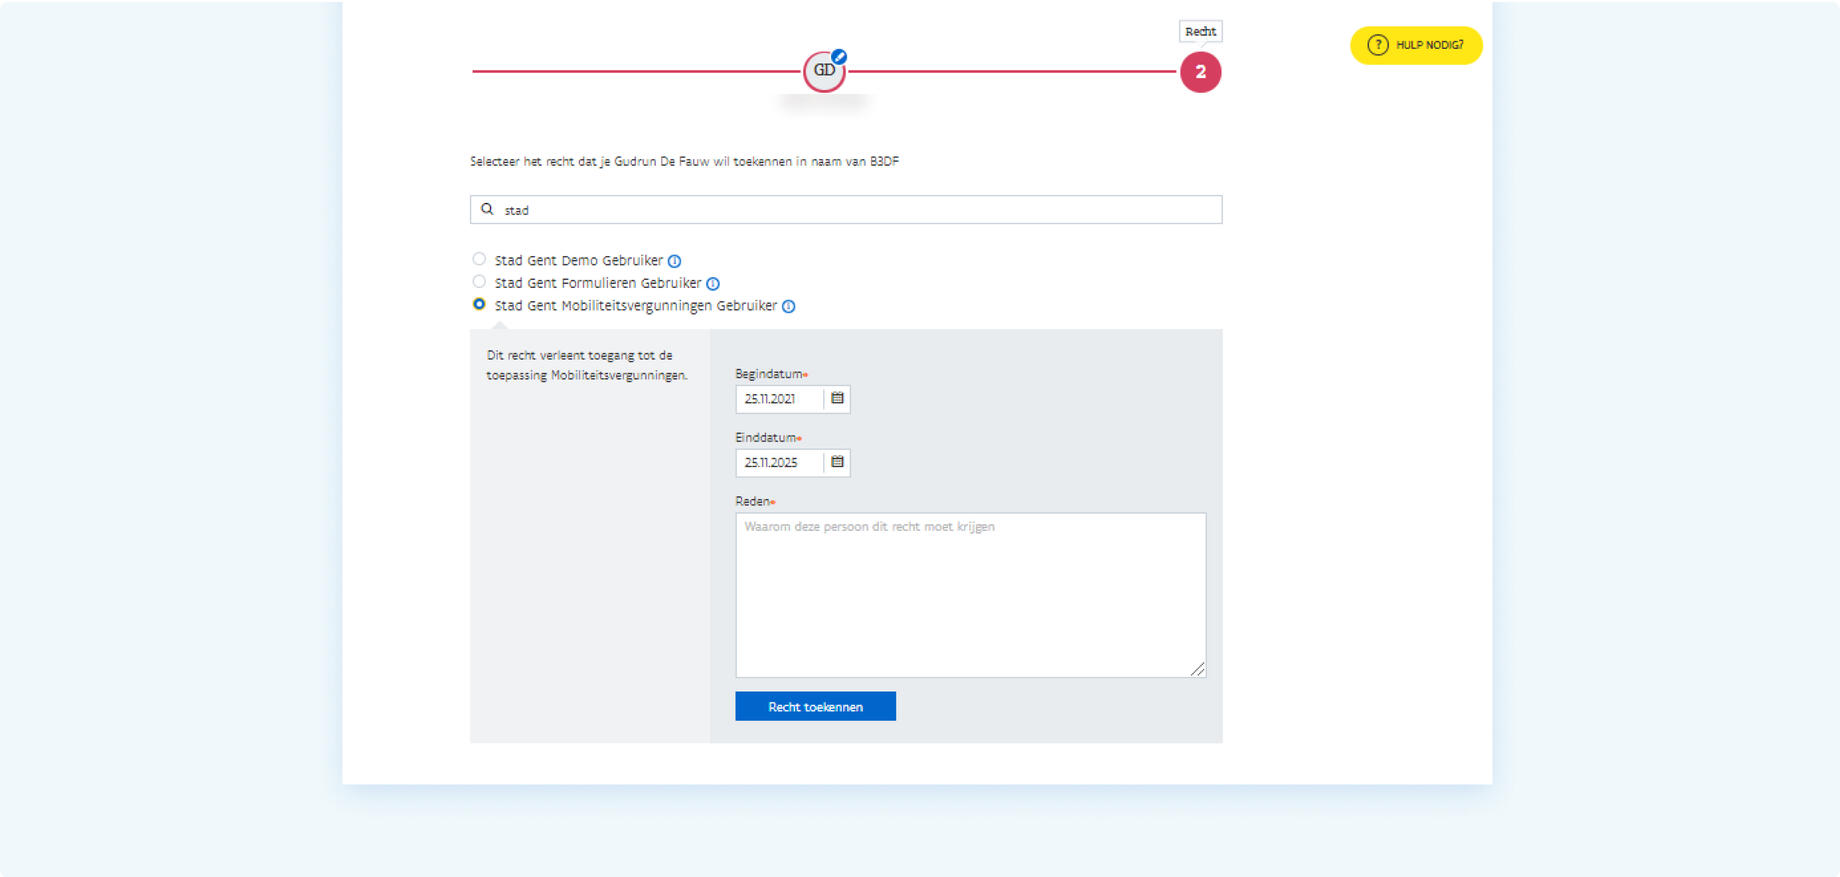1840x877 pixels.
Task: Select Stad Gent Formulieren Gebruiker radio
Action: (x=479, y=282)
